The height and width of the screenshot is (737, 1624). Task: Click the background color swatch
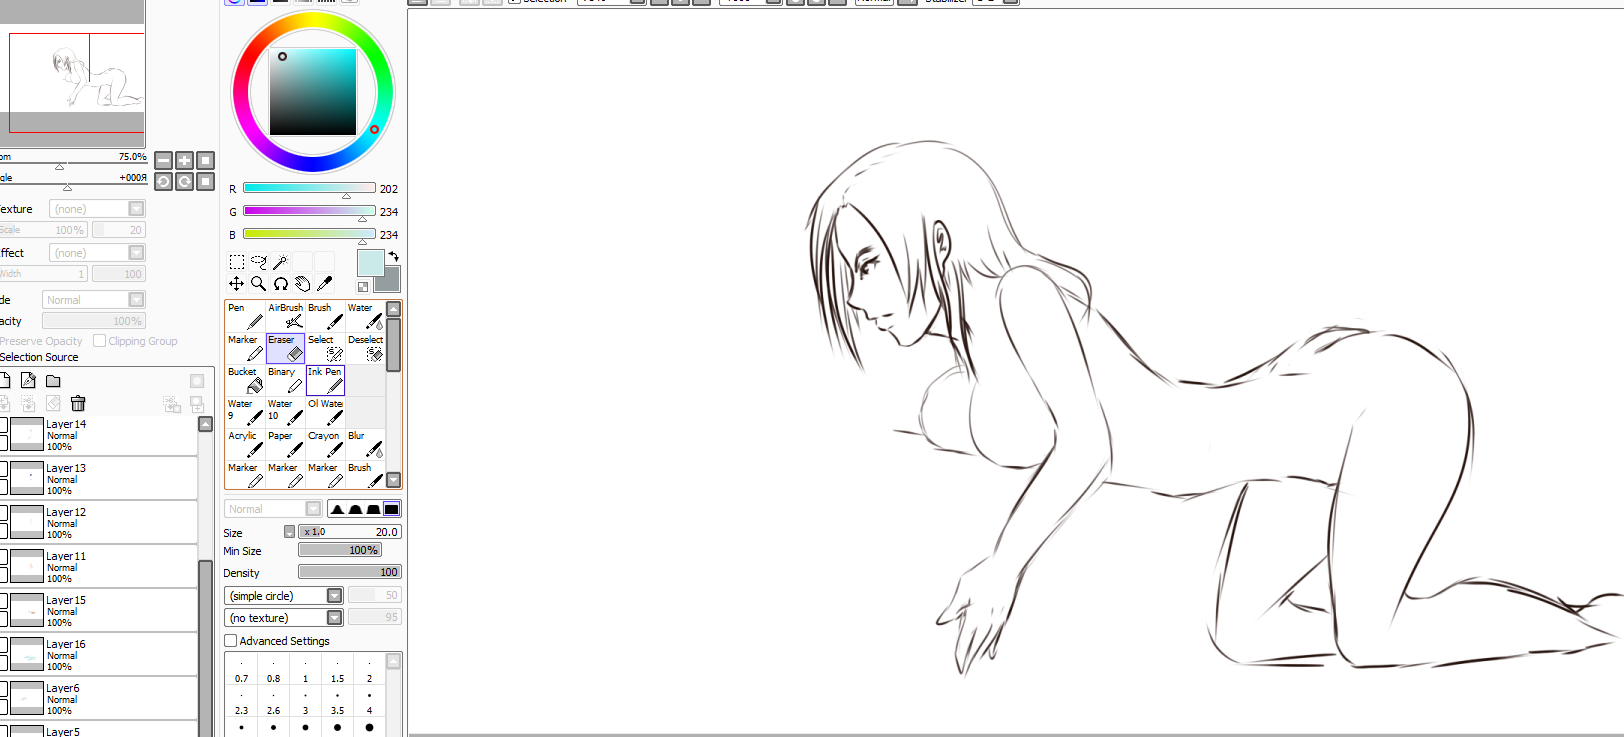[391, 282]
